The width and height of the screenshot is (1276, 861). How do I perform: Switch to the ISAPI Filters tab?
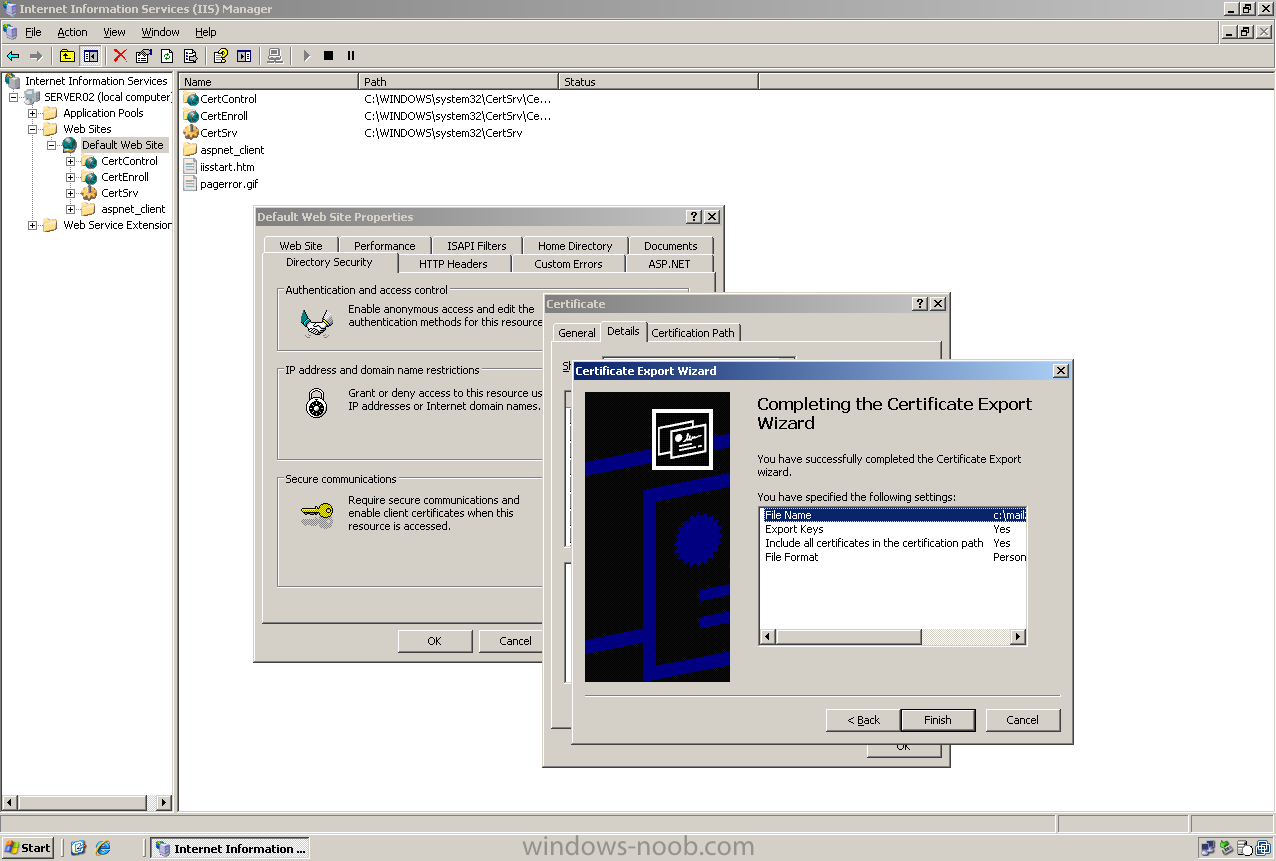[477, 246]
